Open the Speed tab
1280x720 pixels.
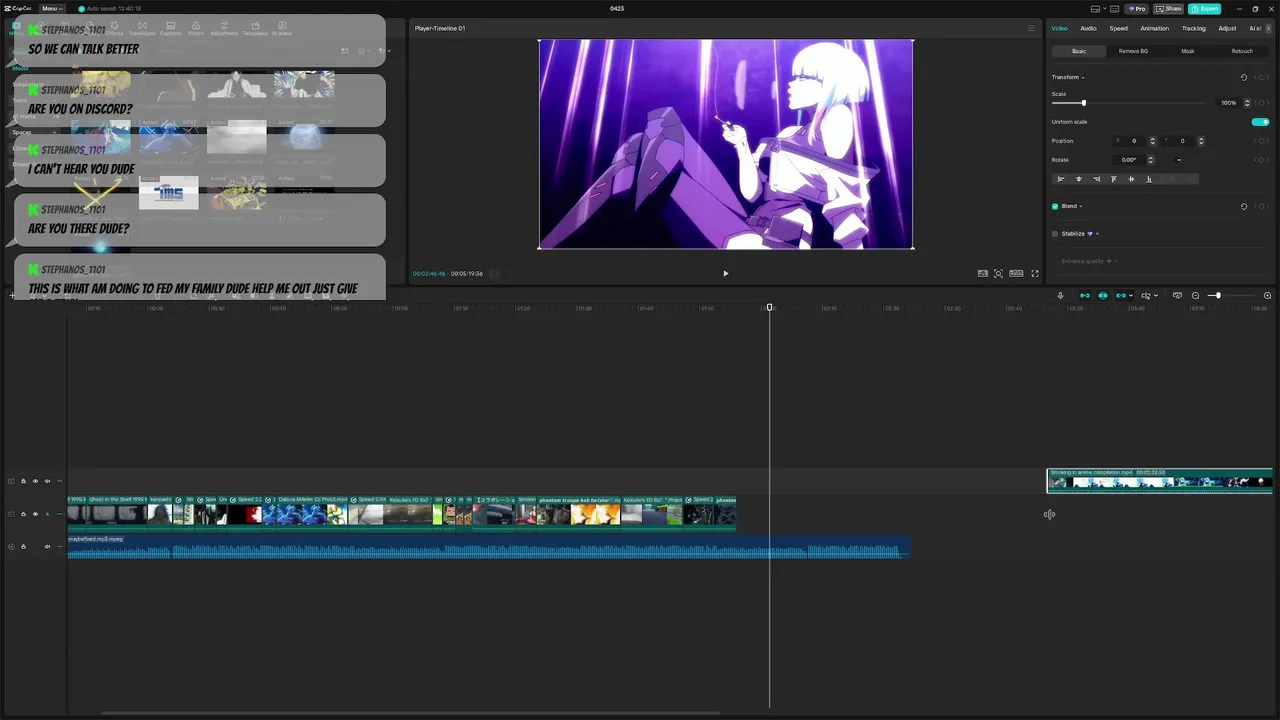pyautogui.click(x=1118, y=28)
